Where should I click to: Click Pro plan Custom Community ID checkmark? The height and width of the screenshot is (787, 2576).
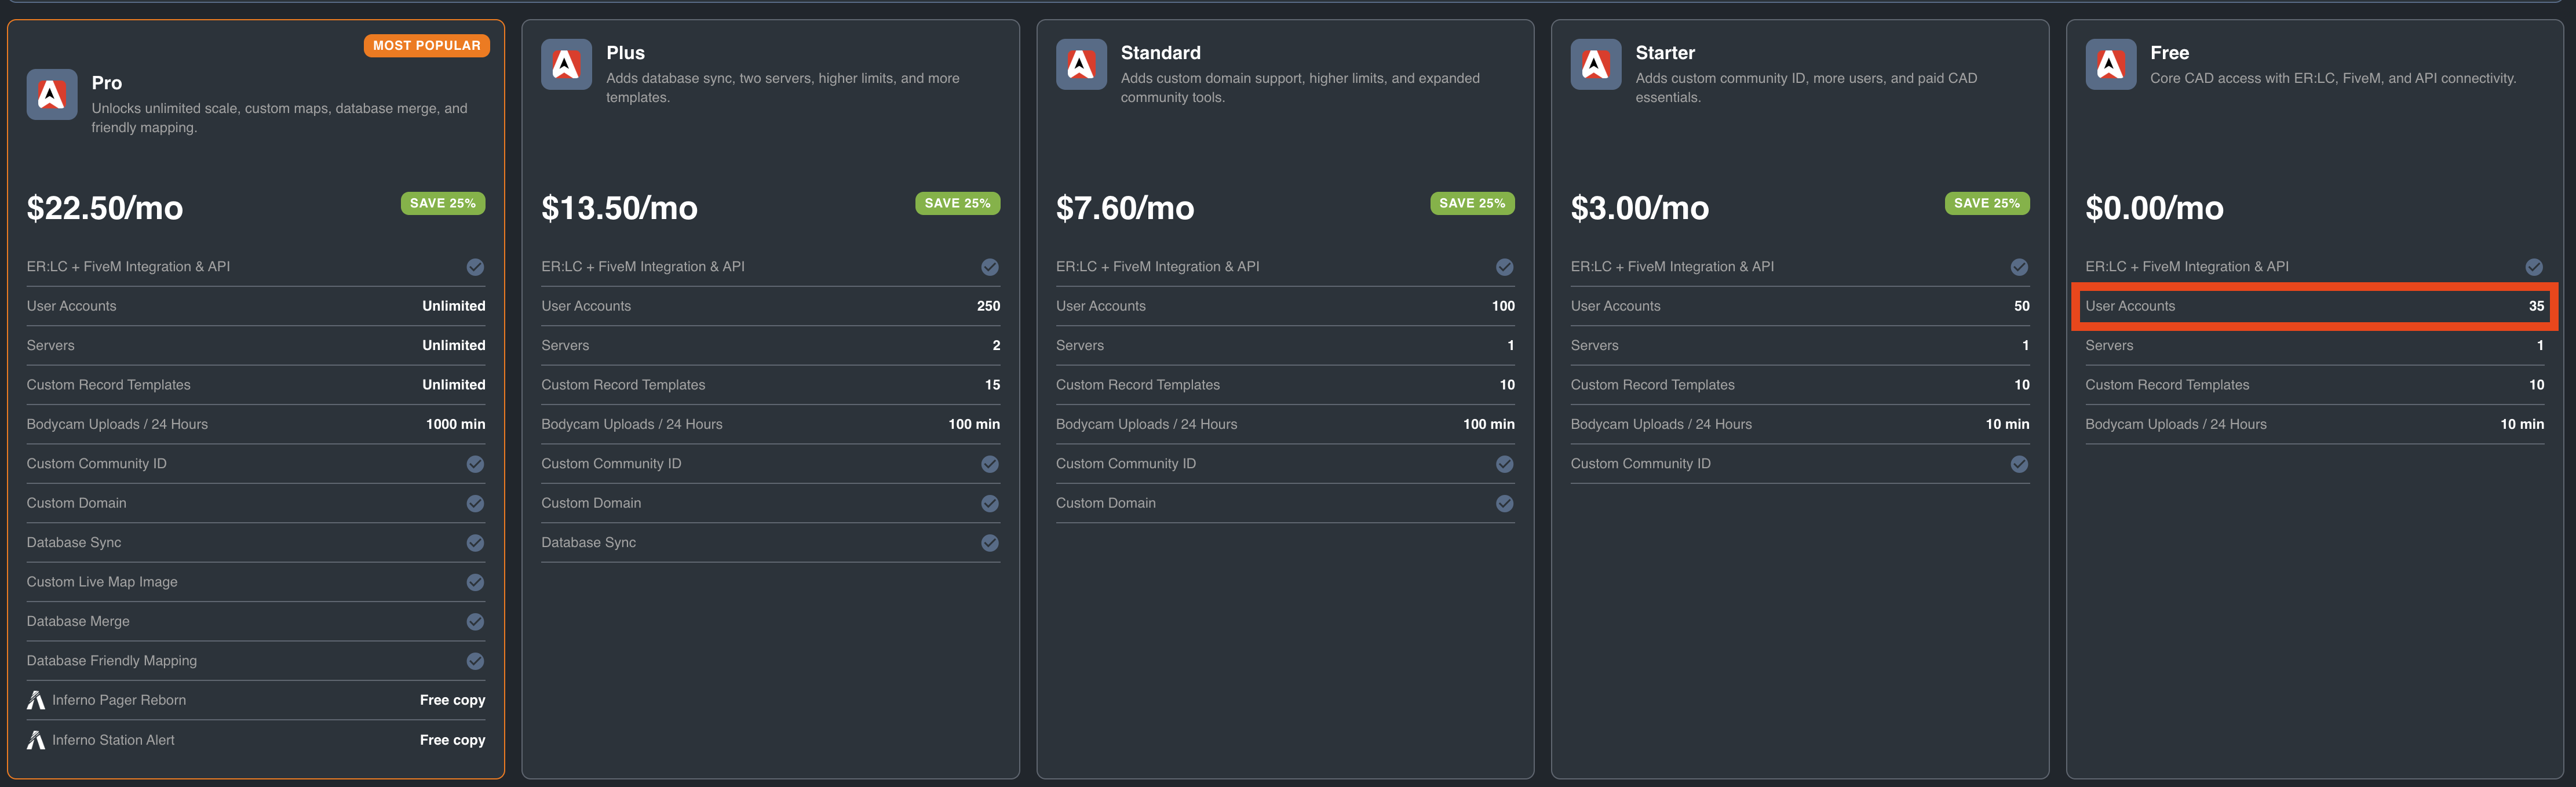pyautogui.click(x=475, y=464)
